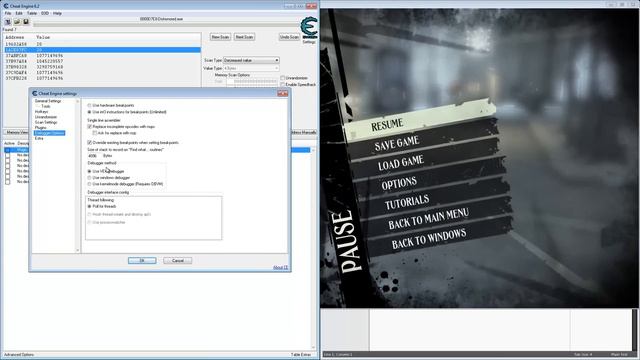
Task: Click Table Extras in status bar
Action: pyautogui.click(x=301, y=355)
